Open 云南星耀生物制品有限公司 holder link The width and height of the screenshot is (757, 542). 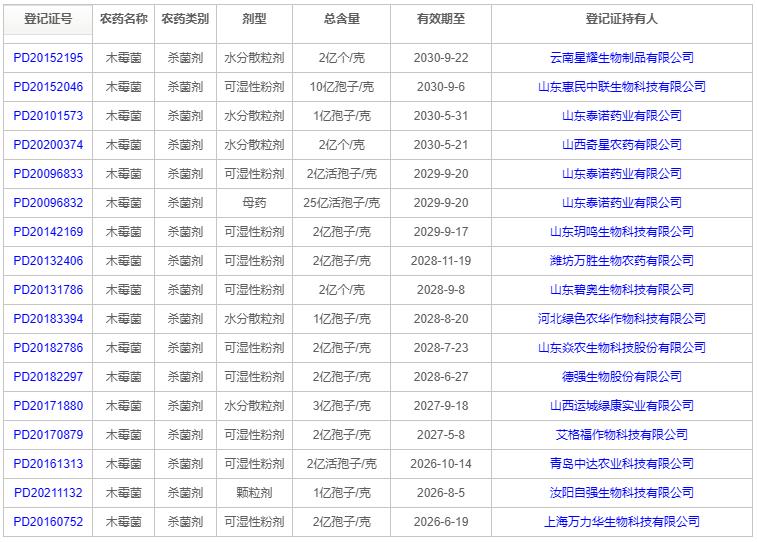pos(622,58)
